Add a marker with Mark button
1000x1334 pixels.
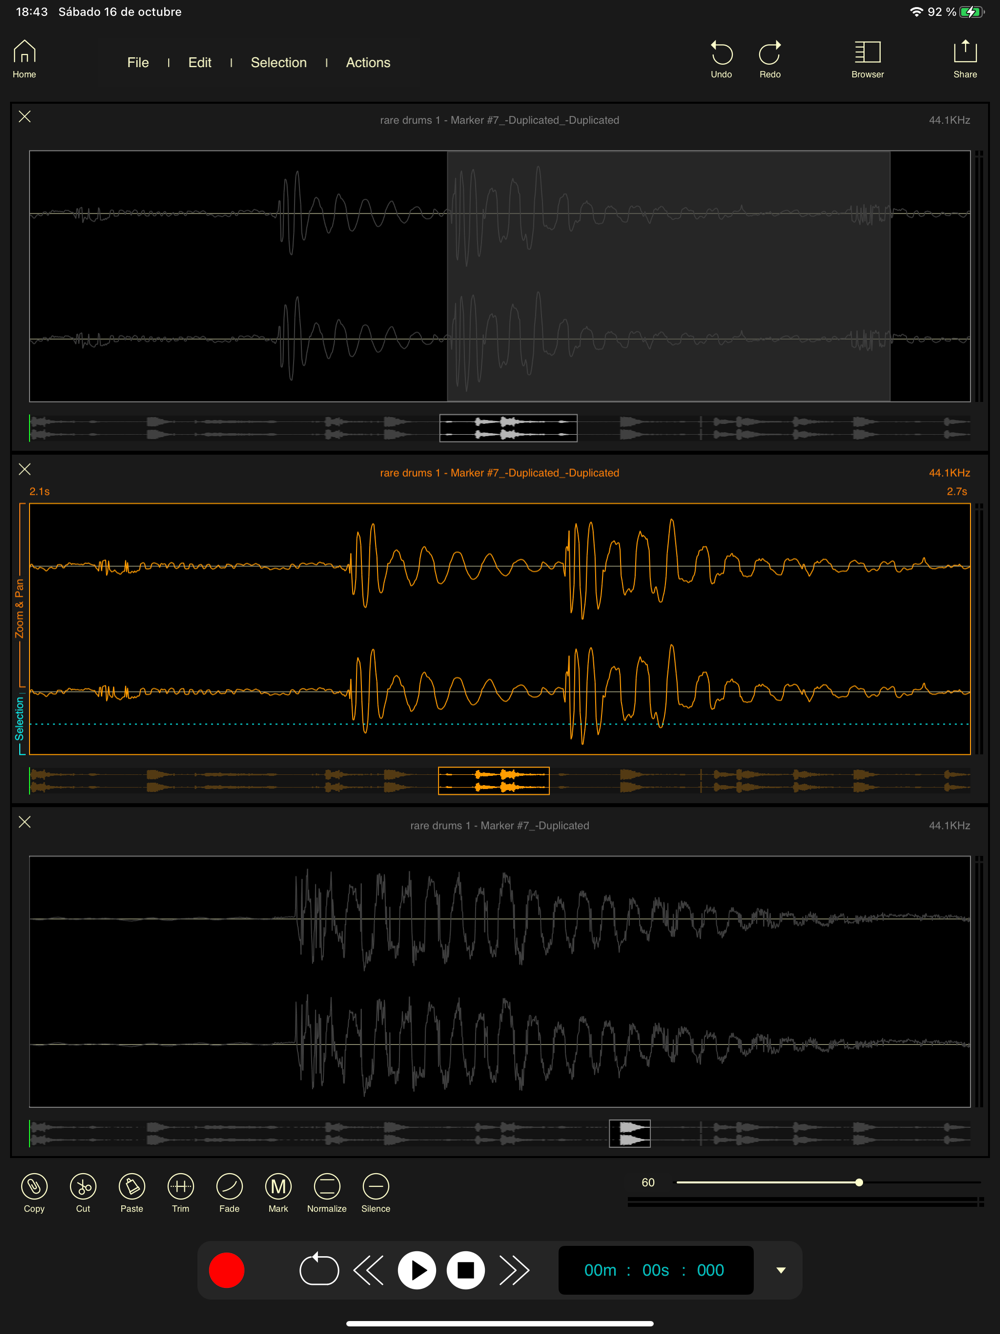278,1187
